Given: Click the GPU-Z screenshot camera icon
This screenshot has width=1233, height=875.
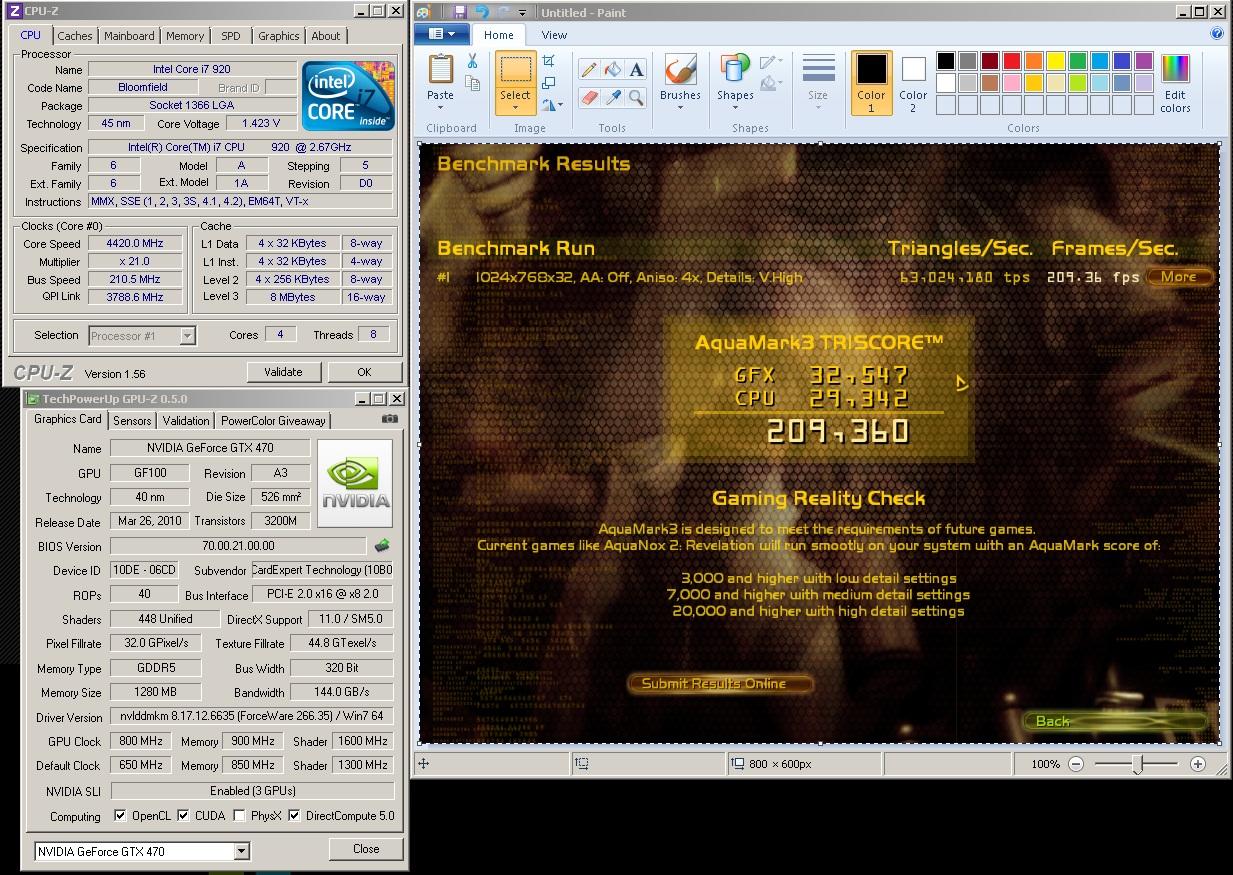Looking at the screenshot, I should 390,419.
